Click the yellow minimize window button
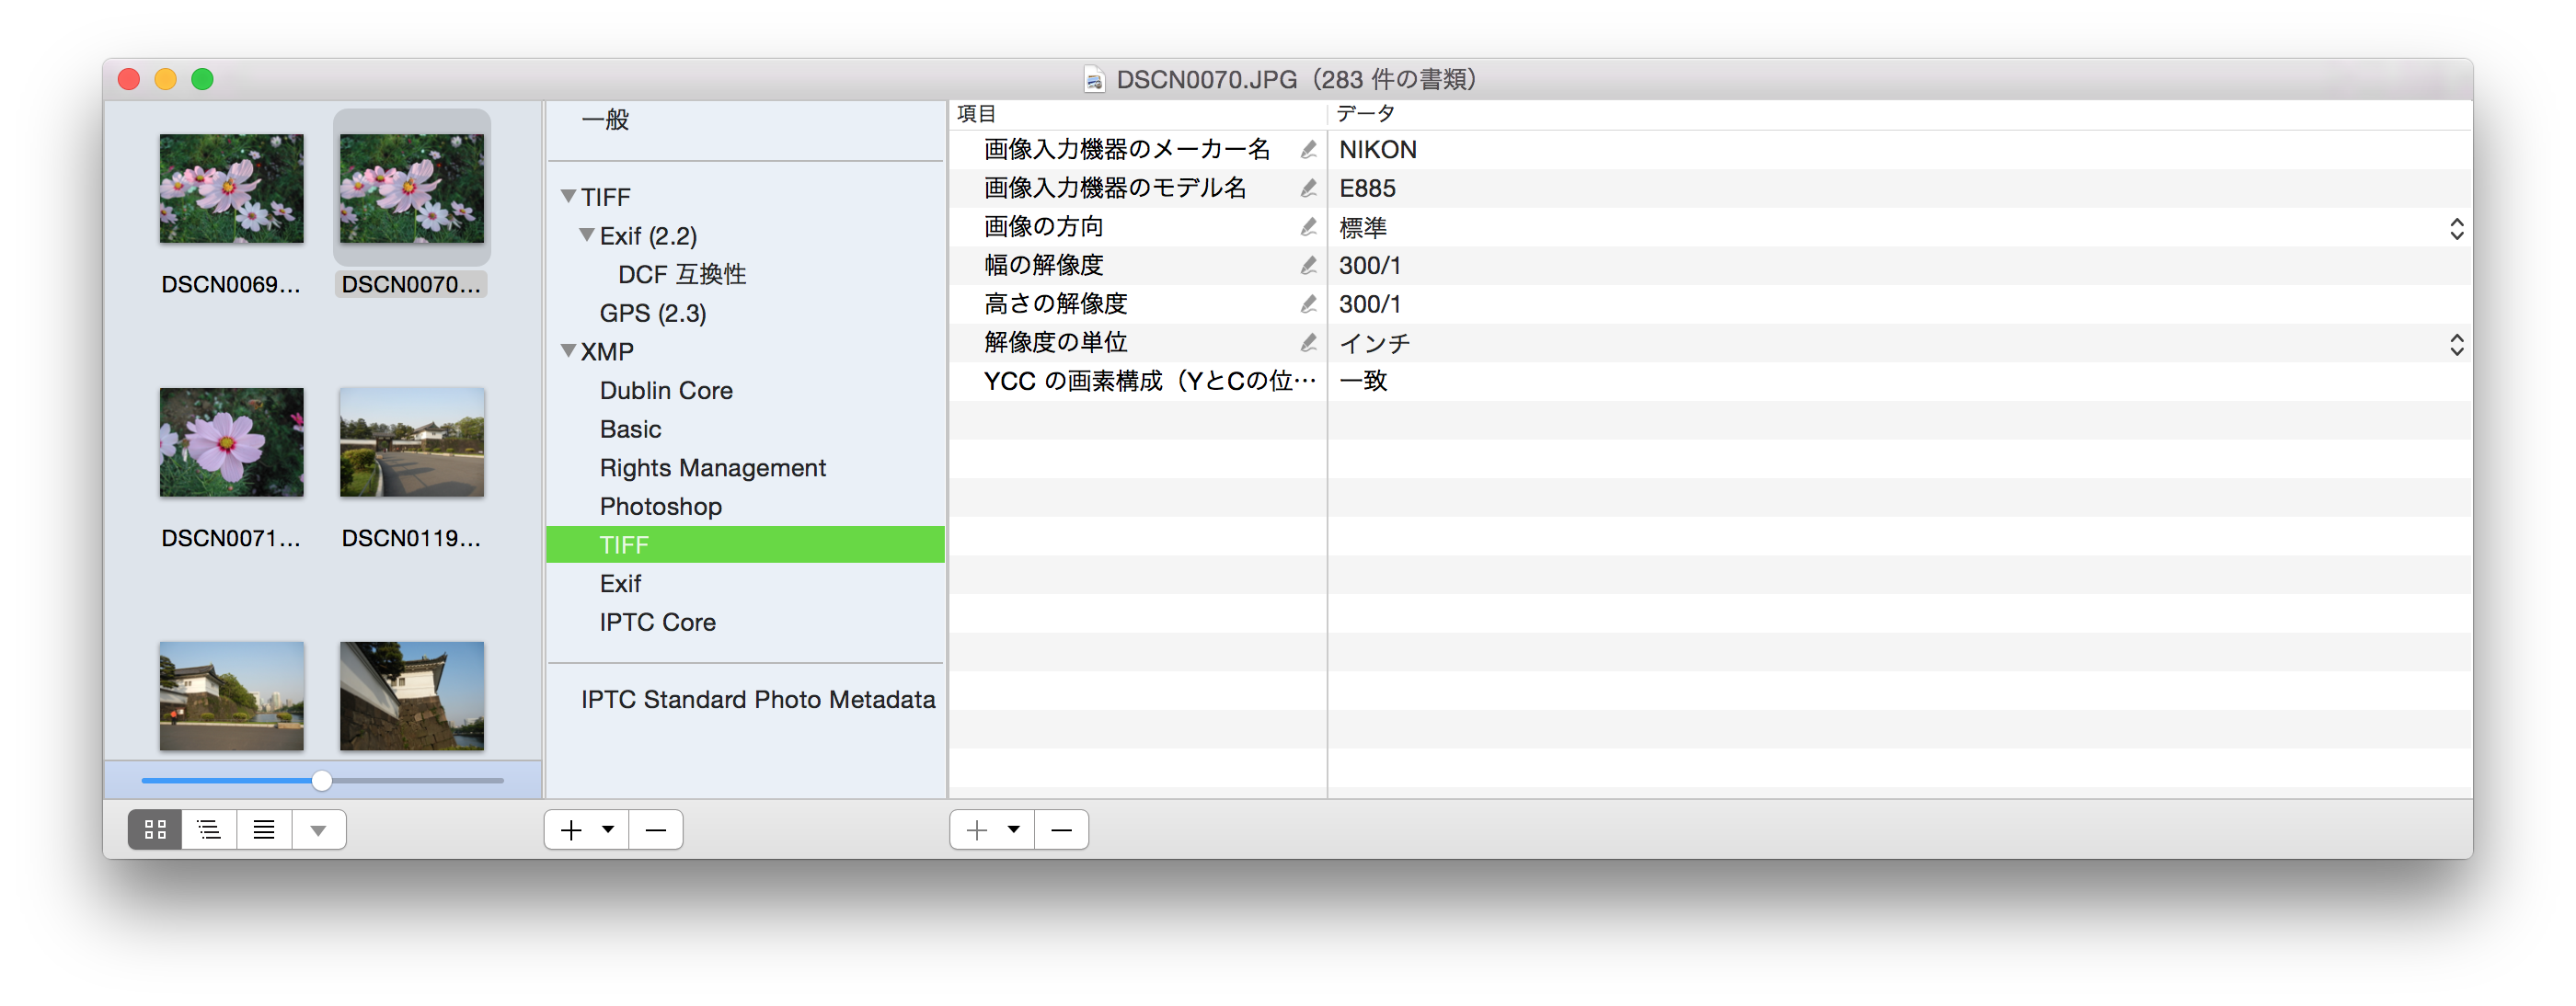2576x1006 pixels. click(165, 79)
